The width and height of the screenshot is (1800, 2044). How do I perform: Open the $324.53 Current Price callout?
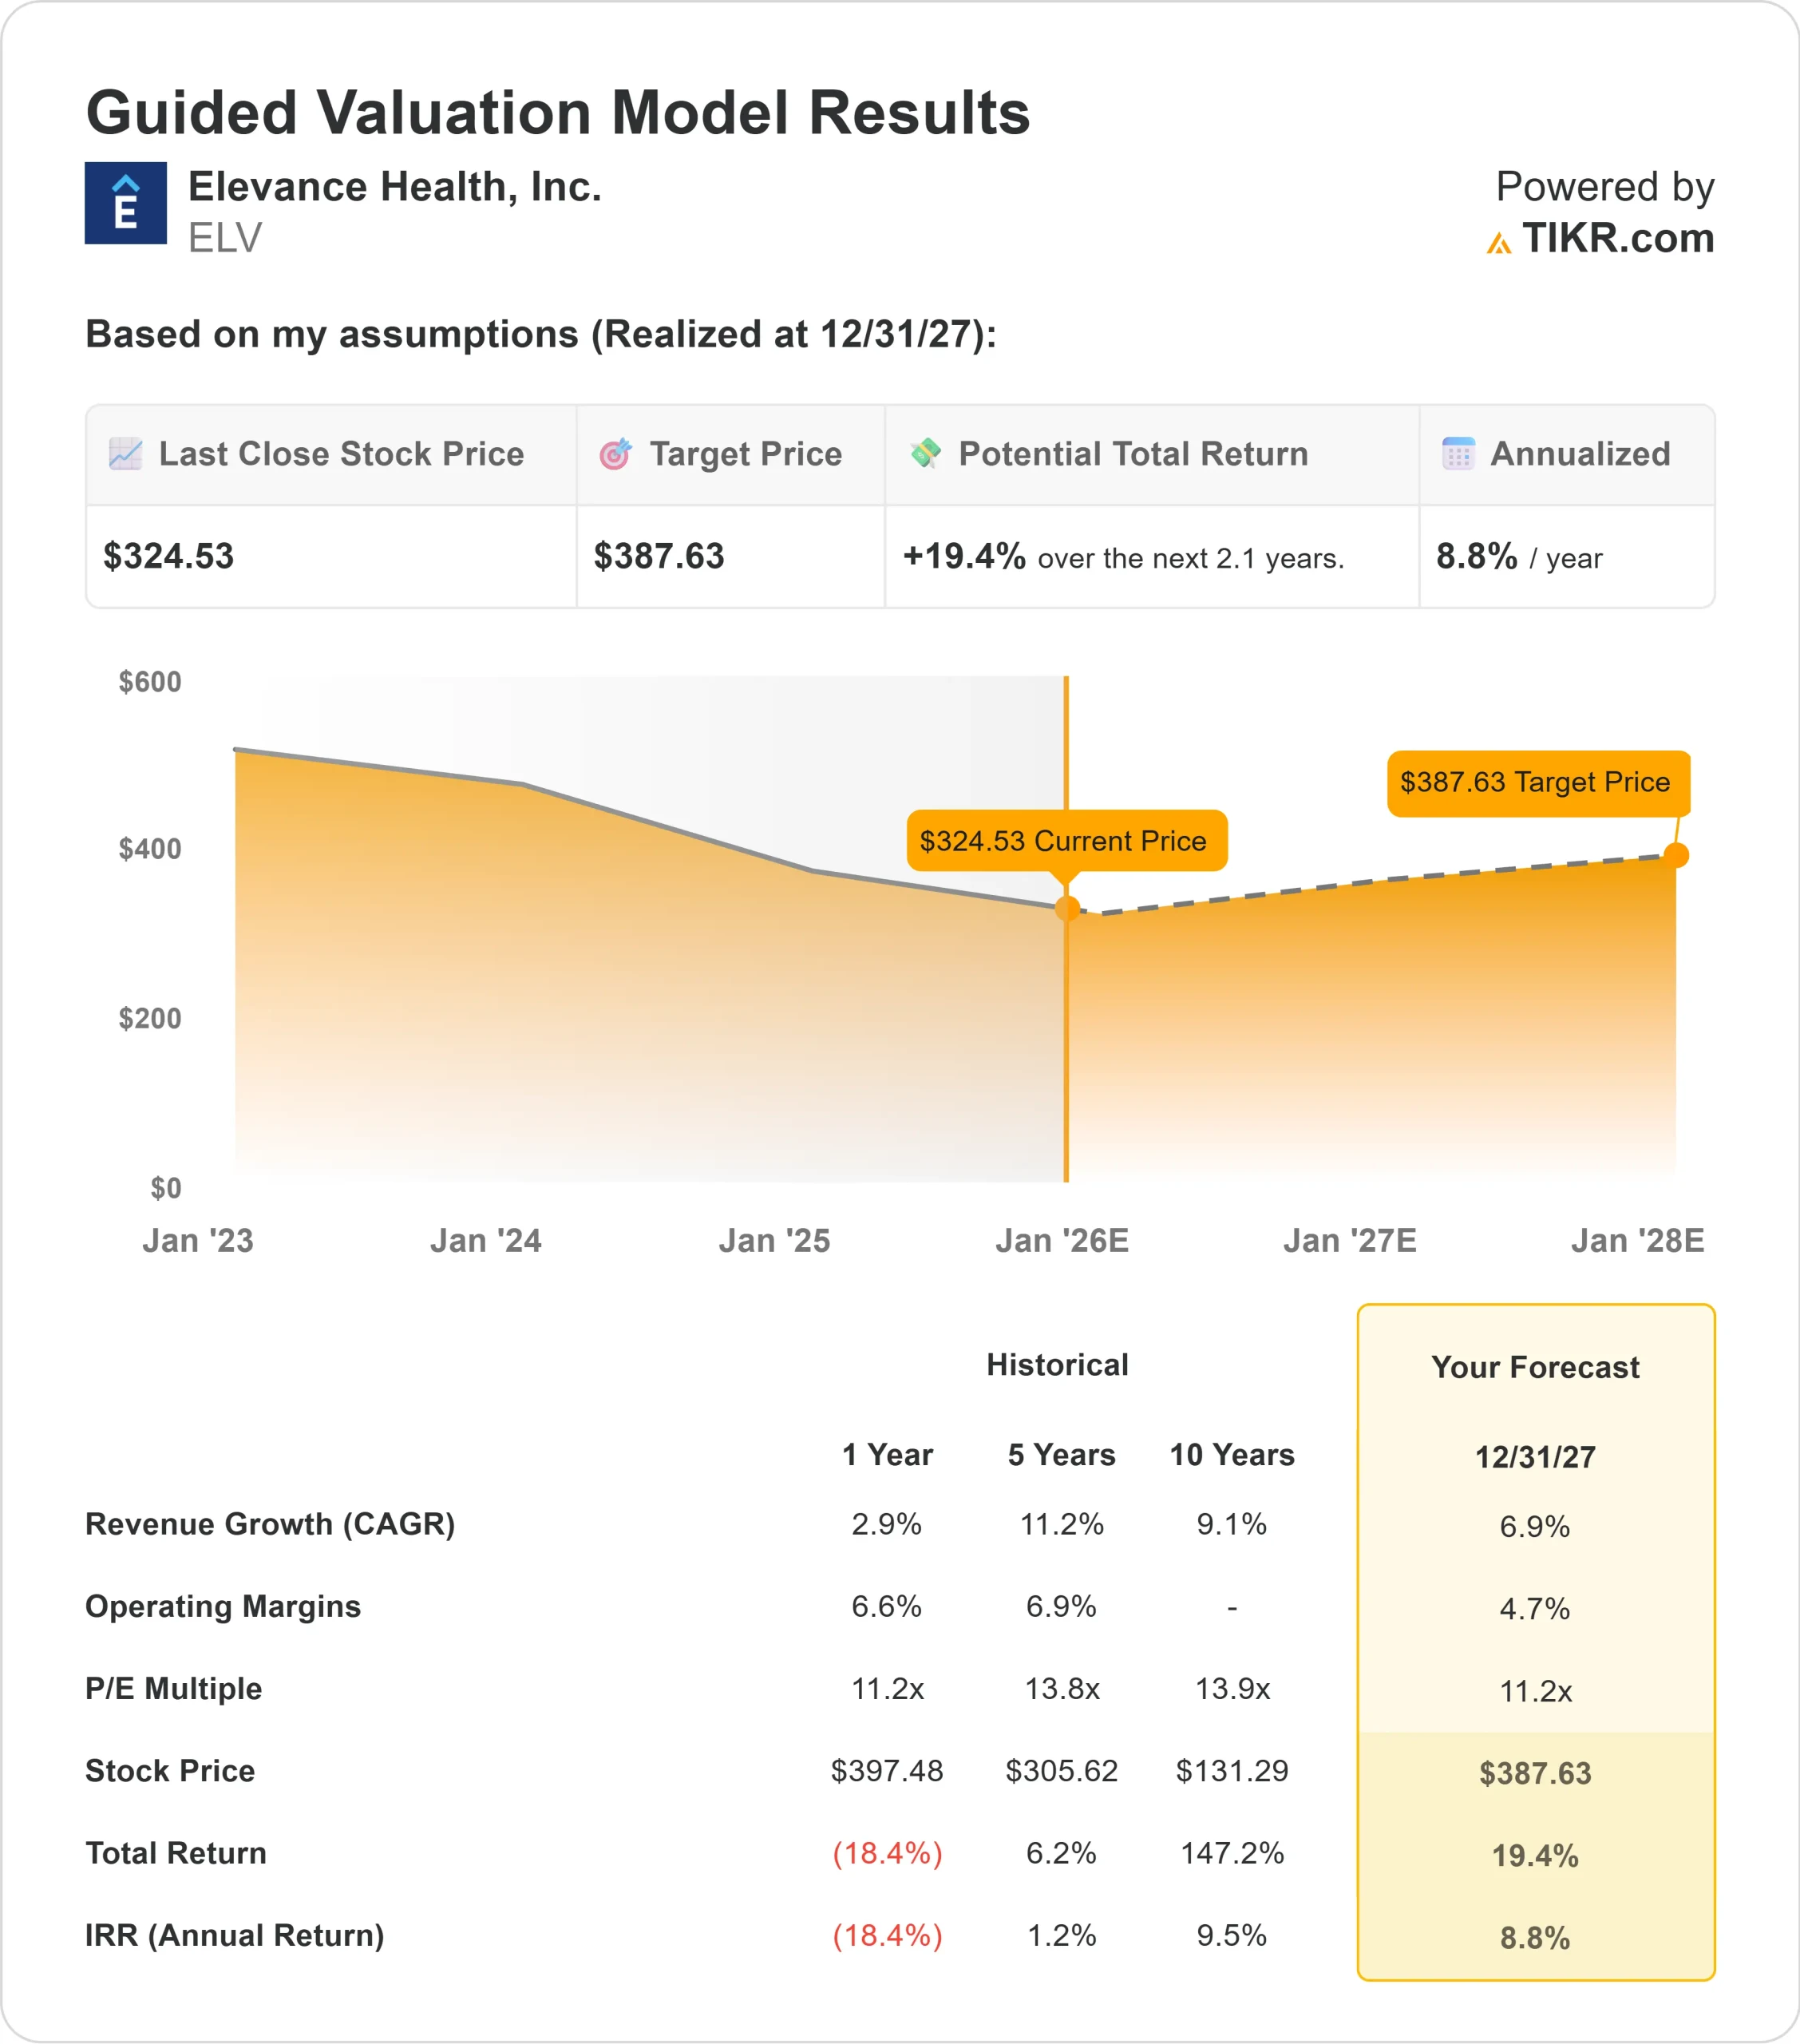click(1066, 841)
